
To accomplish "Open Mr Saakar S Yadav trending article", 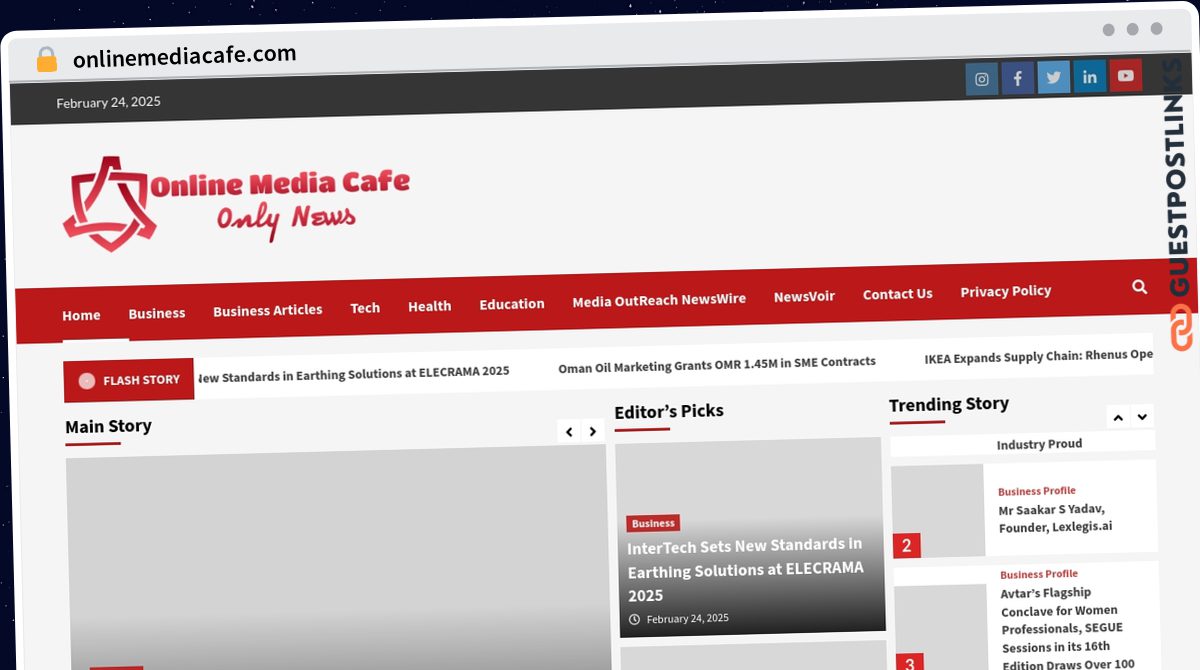I will coord(1055,518).
